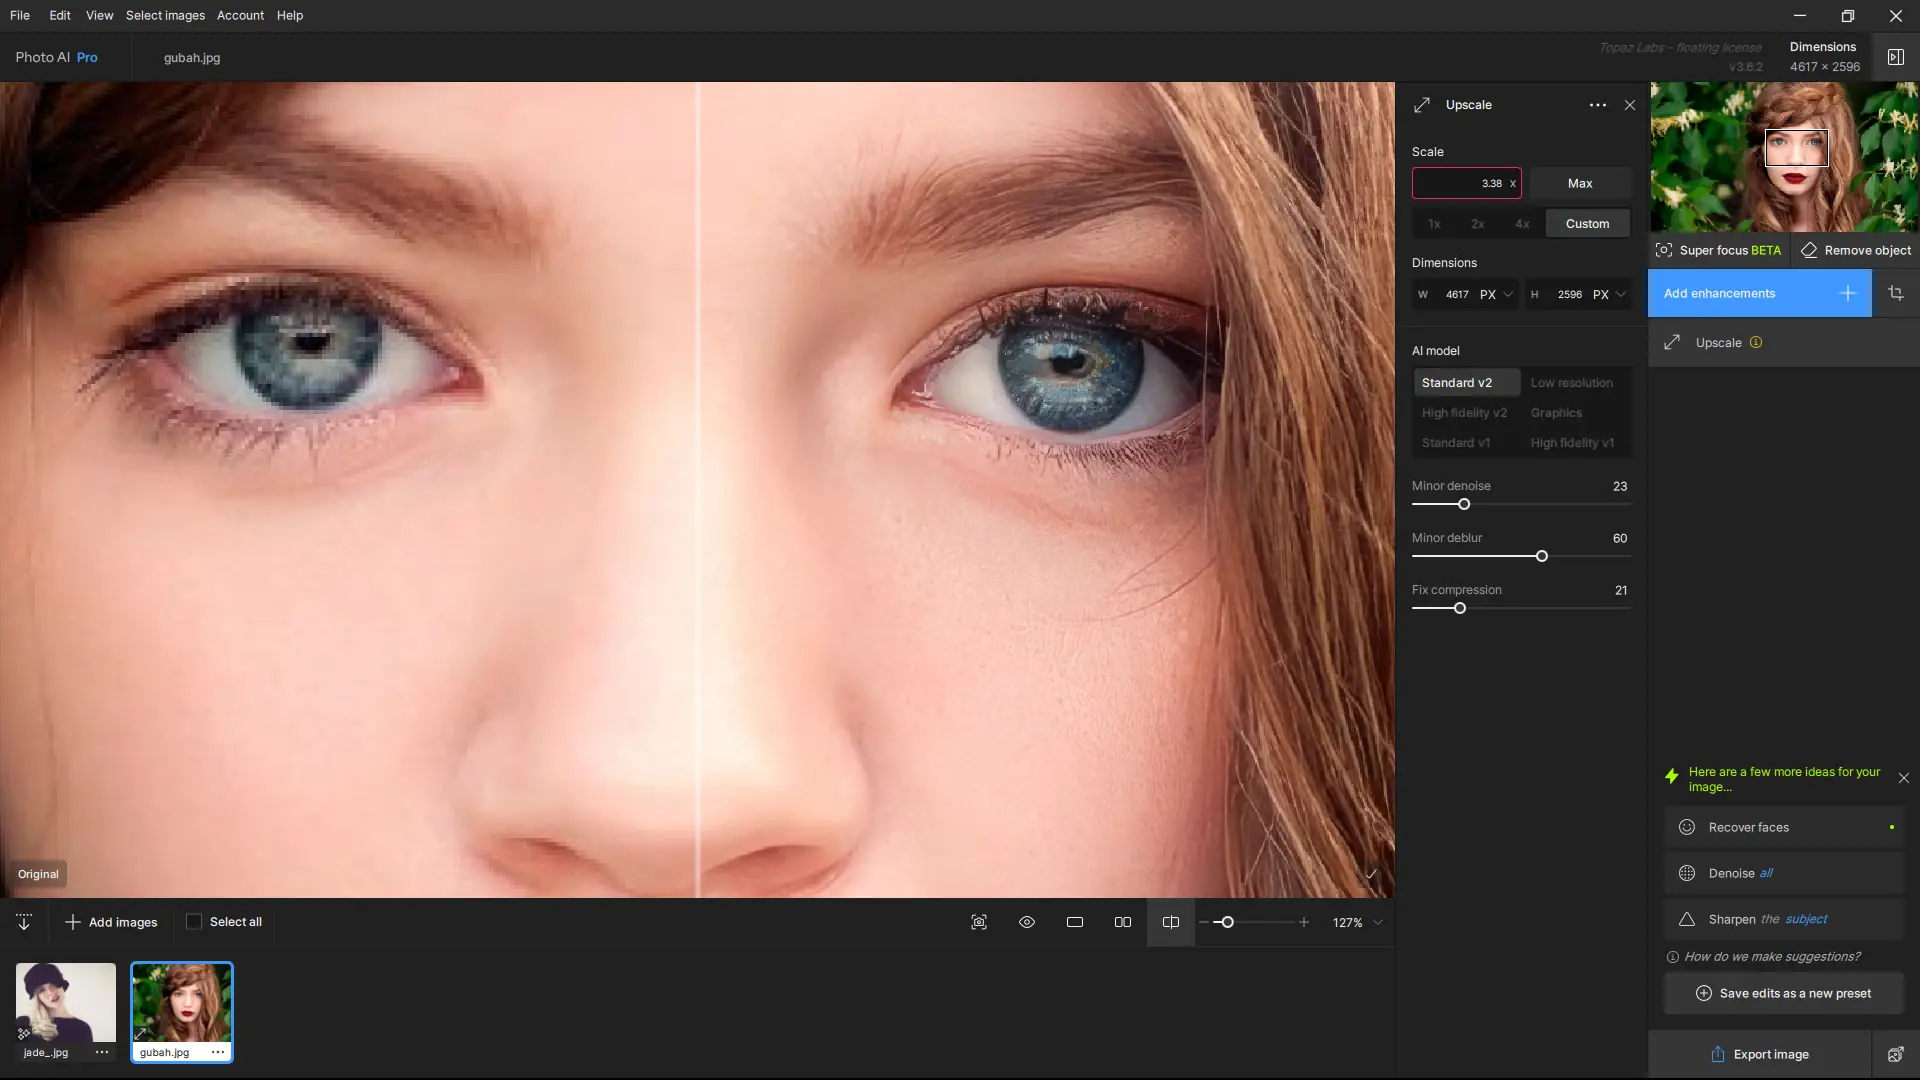
Task: Open Upscale panel three-dot options
Action: pyautogui.click(x=1597, y=105)
